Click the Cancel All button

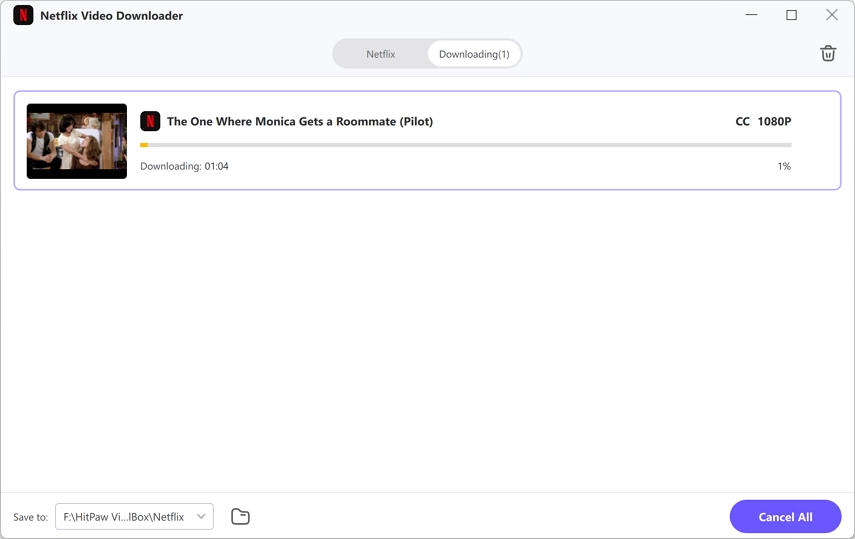point(785,517)
